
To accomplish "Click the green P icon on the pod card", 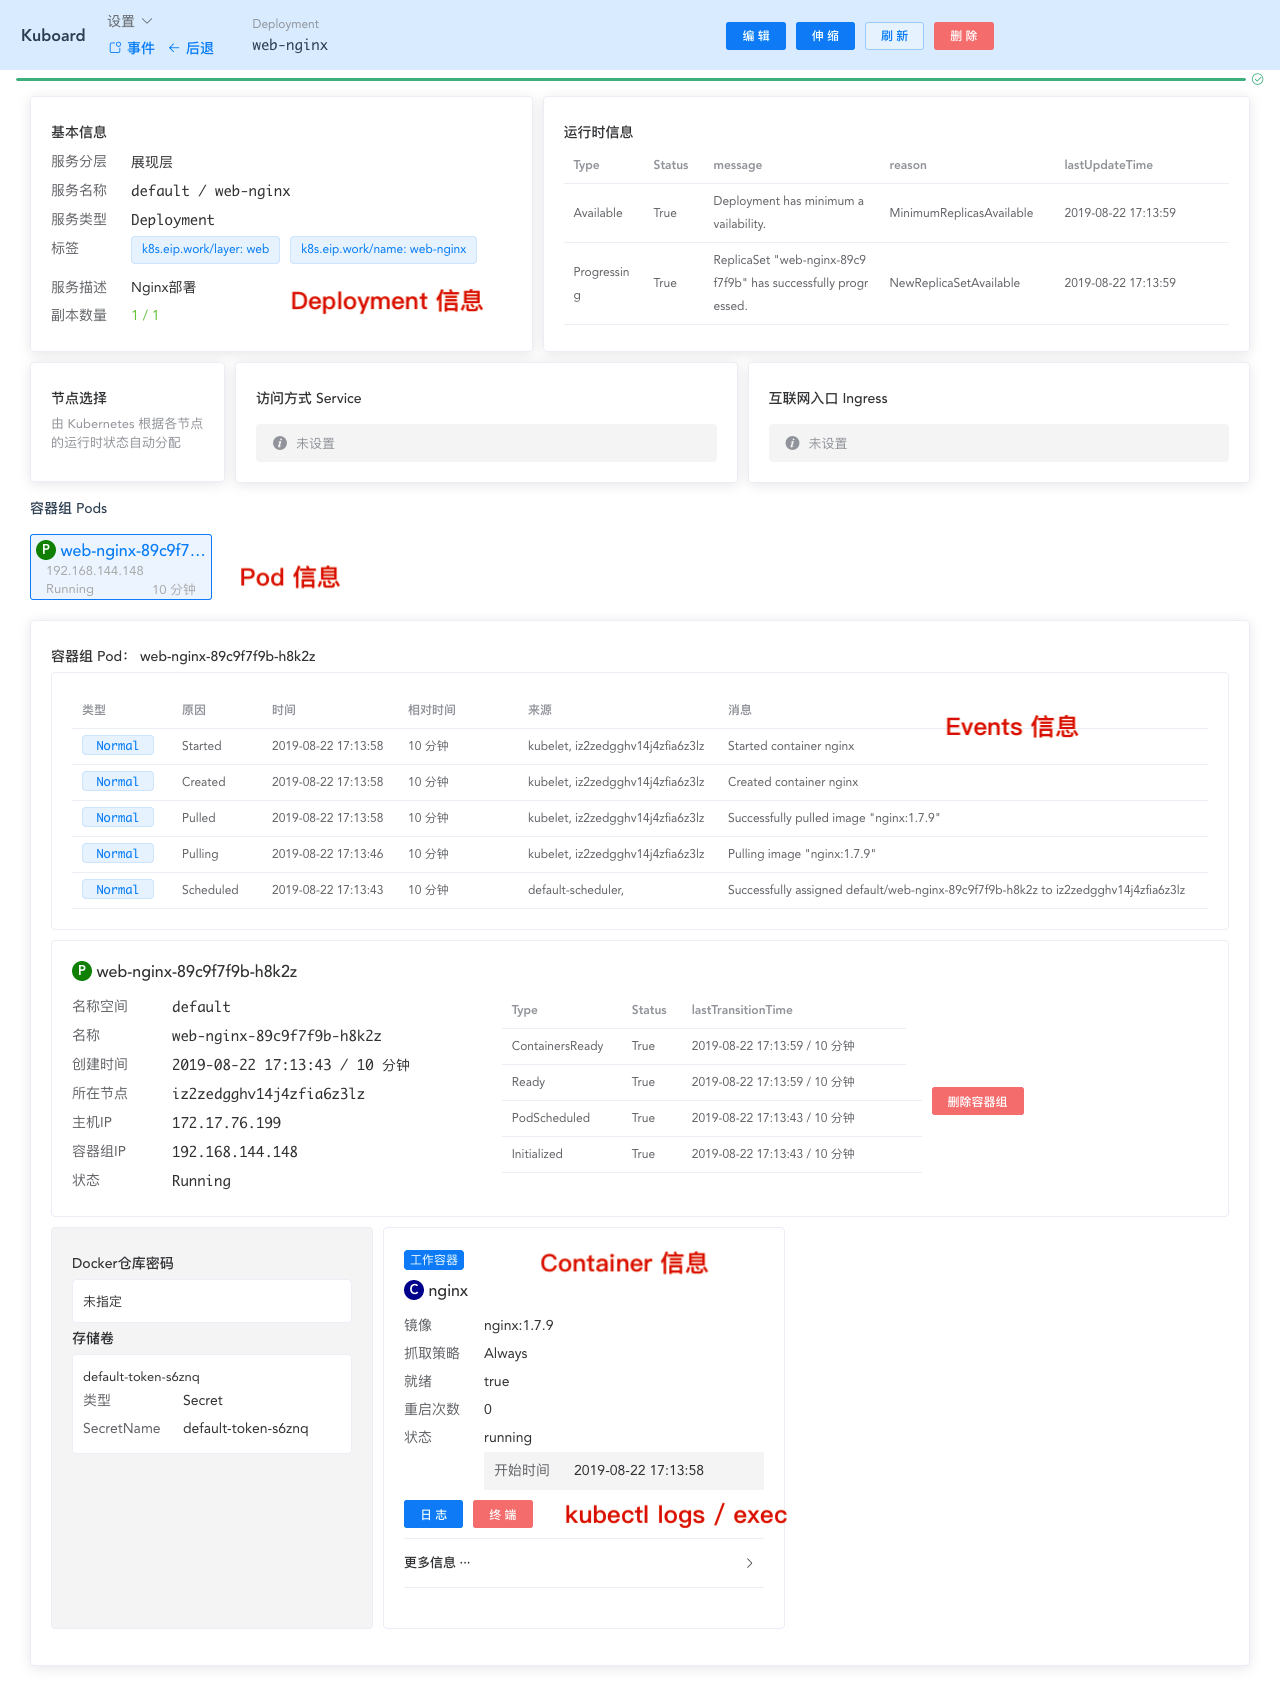I will (45, 549).
